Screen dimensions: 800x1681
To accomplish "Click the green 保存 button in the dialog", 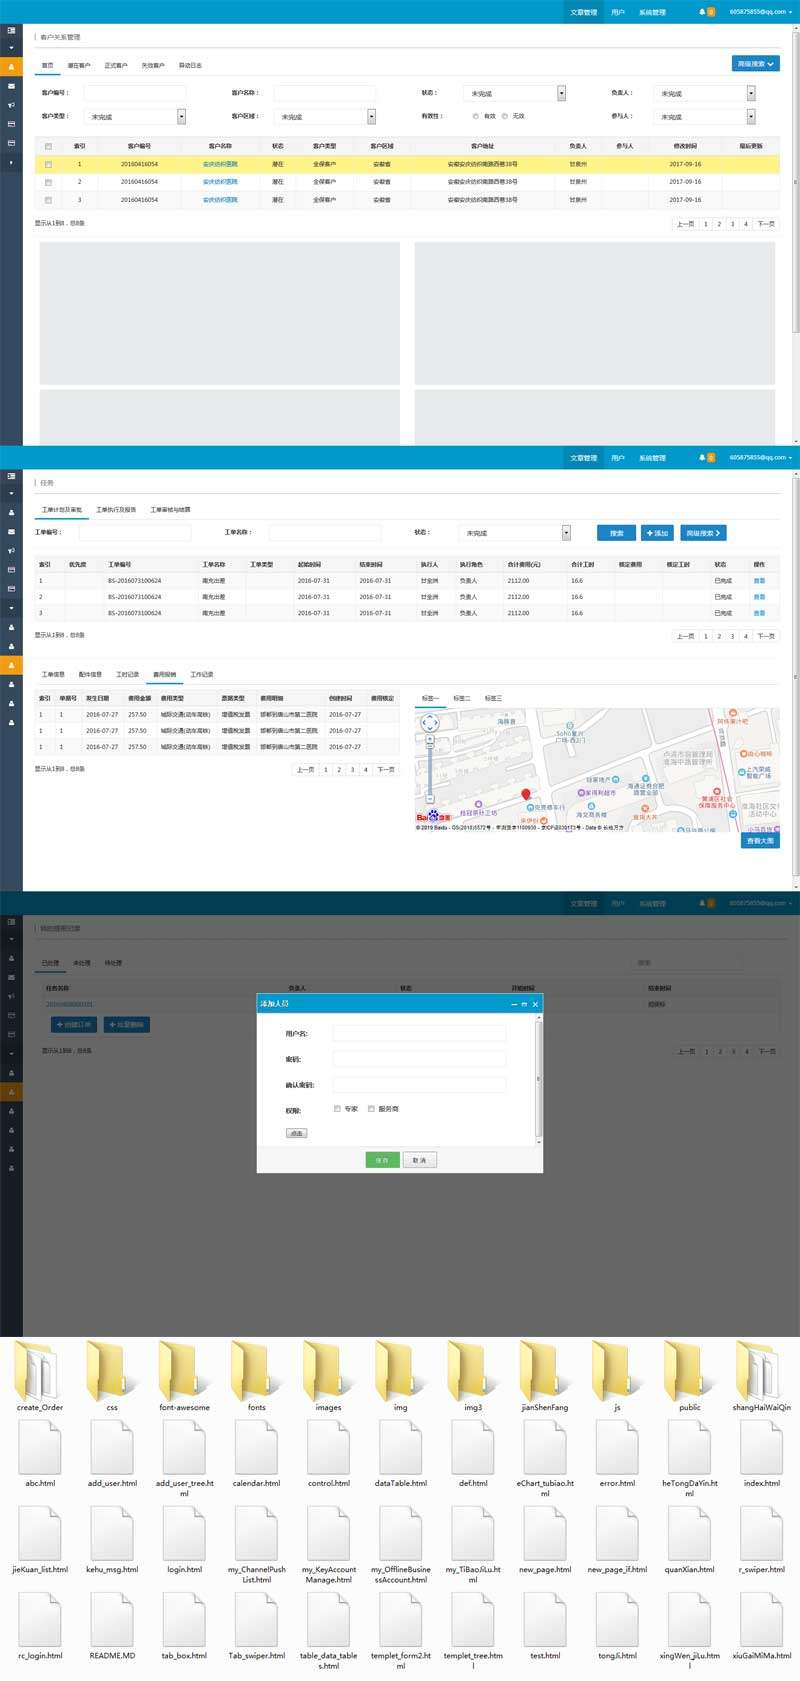I will tap(381, 1160).
